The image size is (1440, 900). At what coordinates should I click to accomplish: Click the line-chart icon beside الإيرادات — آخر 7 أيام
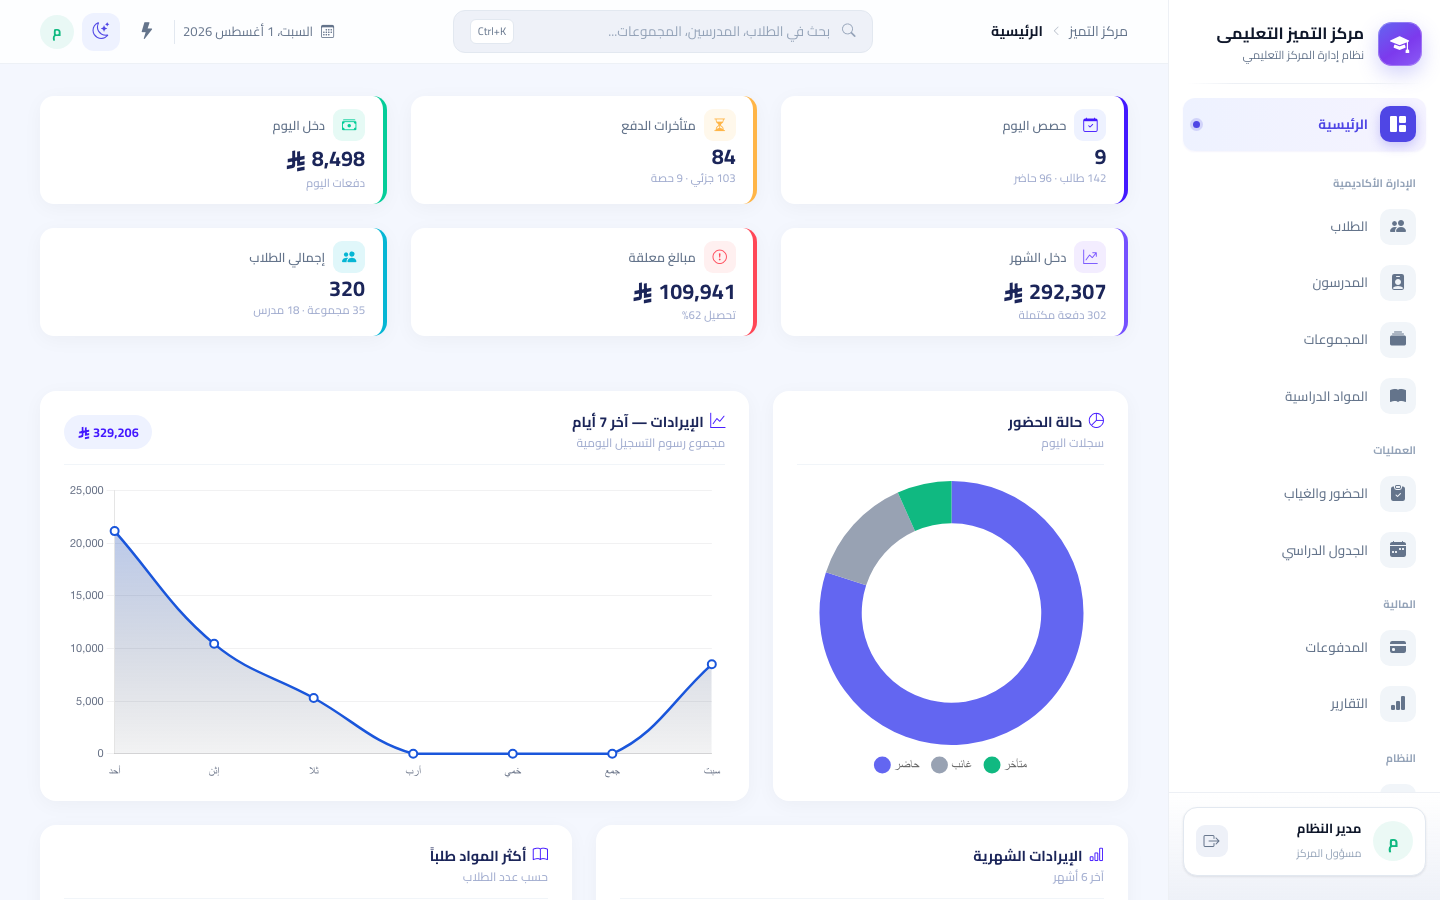(717, 421)
